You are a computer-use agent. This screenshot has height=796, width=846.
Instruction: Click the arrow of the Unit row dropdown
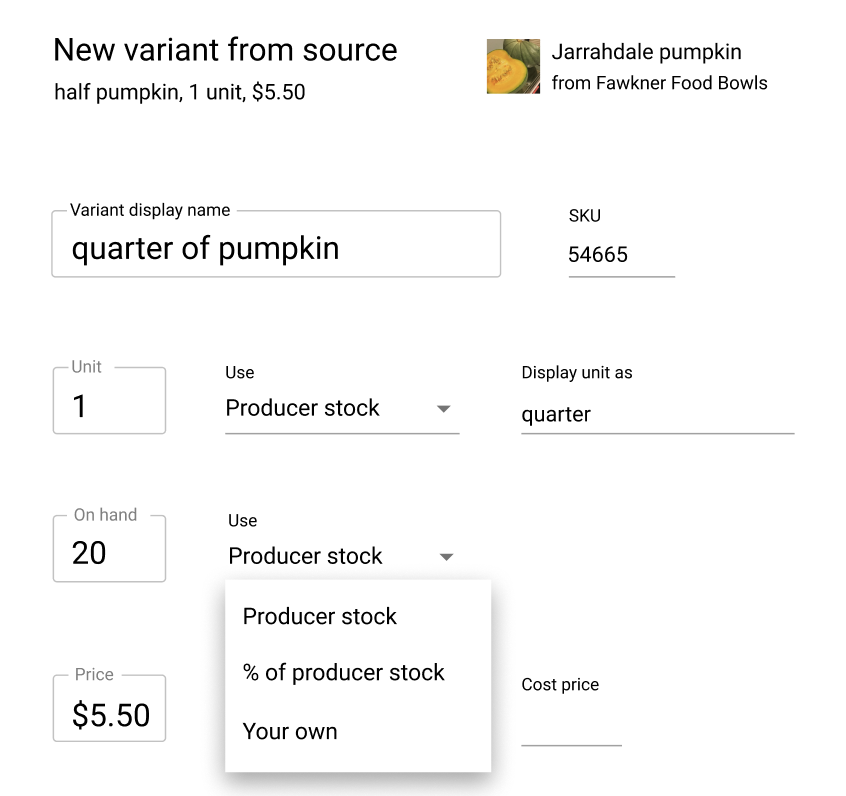point(445,409)
